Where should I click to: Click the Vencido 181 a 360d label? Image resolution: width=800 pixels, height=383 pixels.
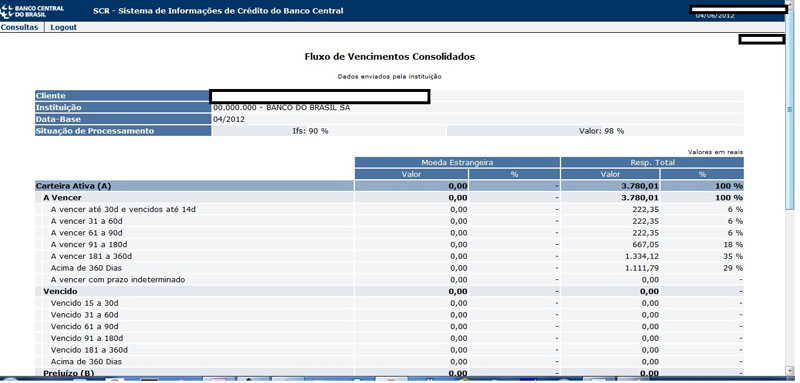[x=89, y=350]
